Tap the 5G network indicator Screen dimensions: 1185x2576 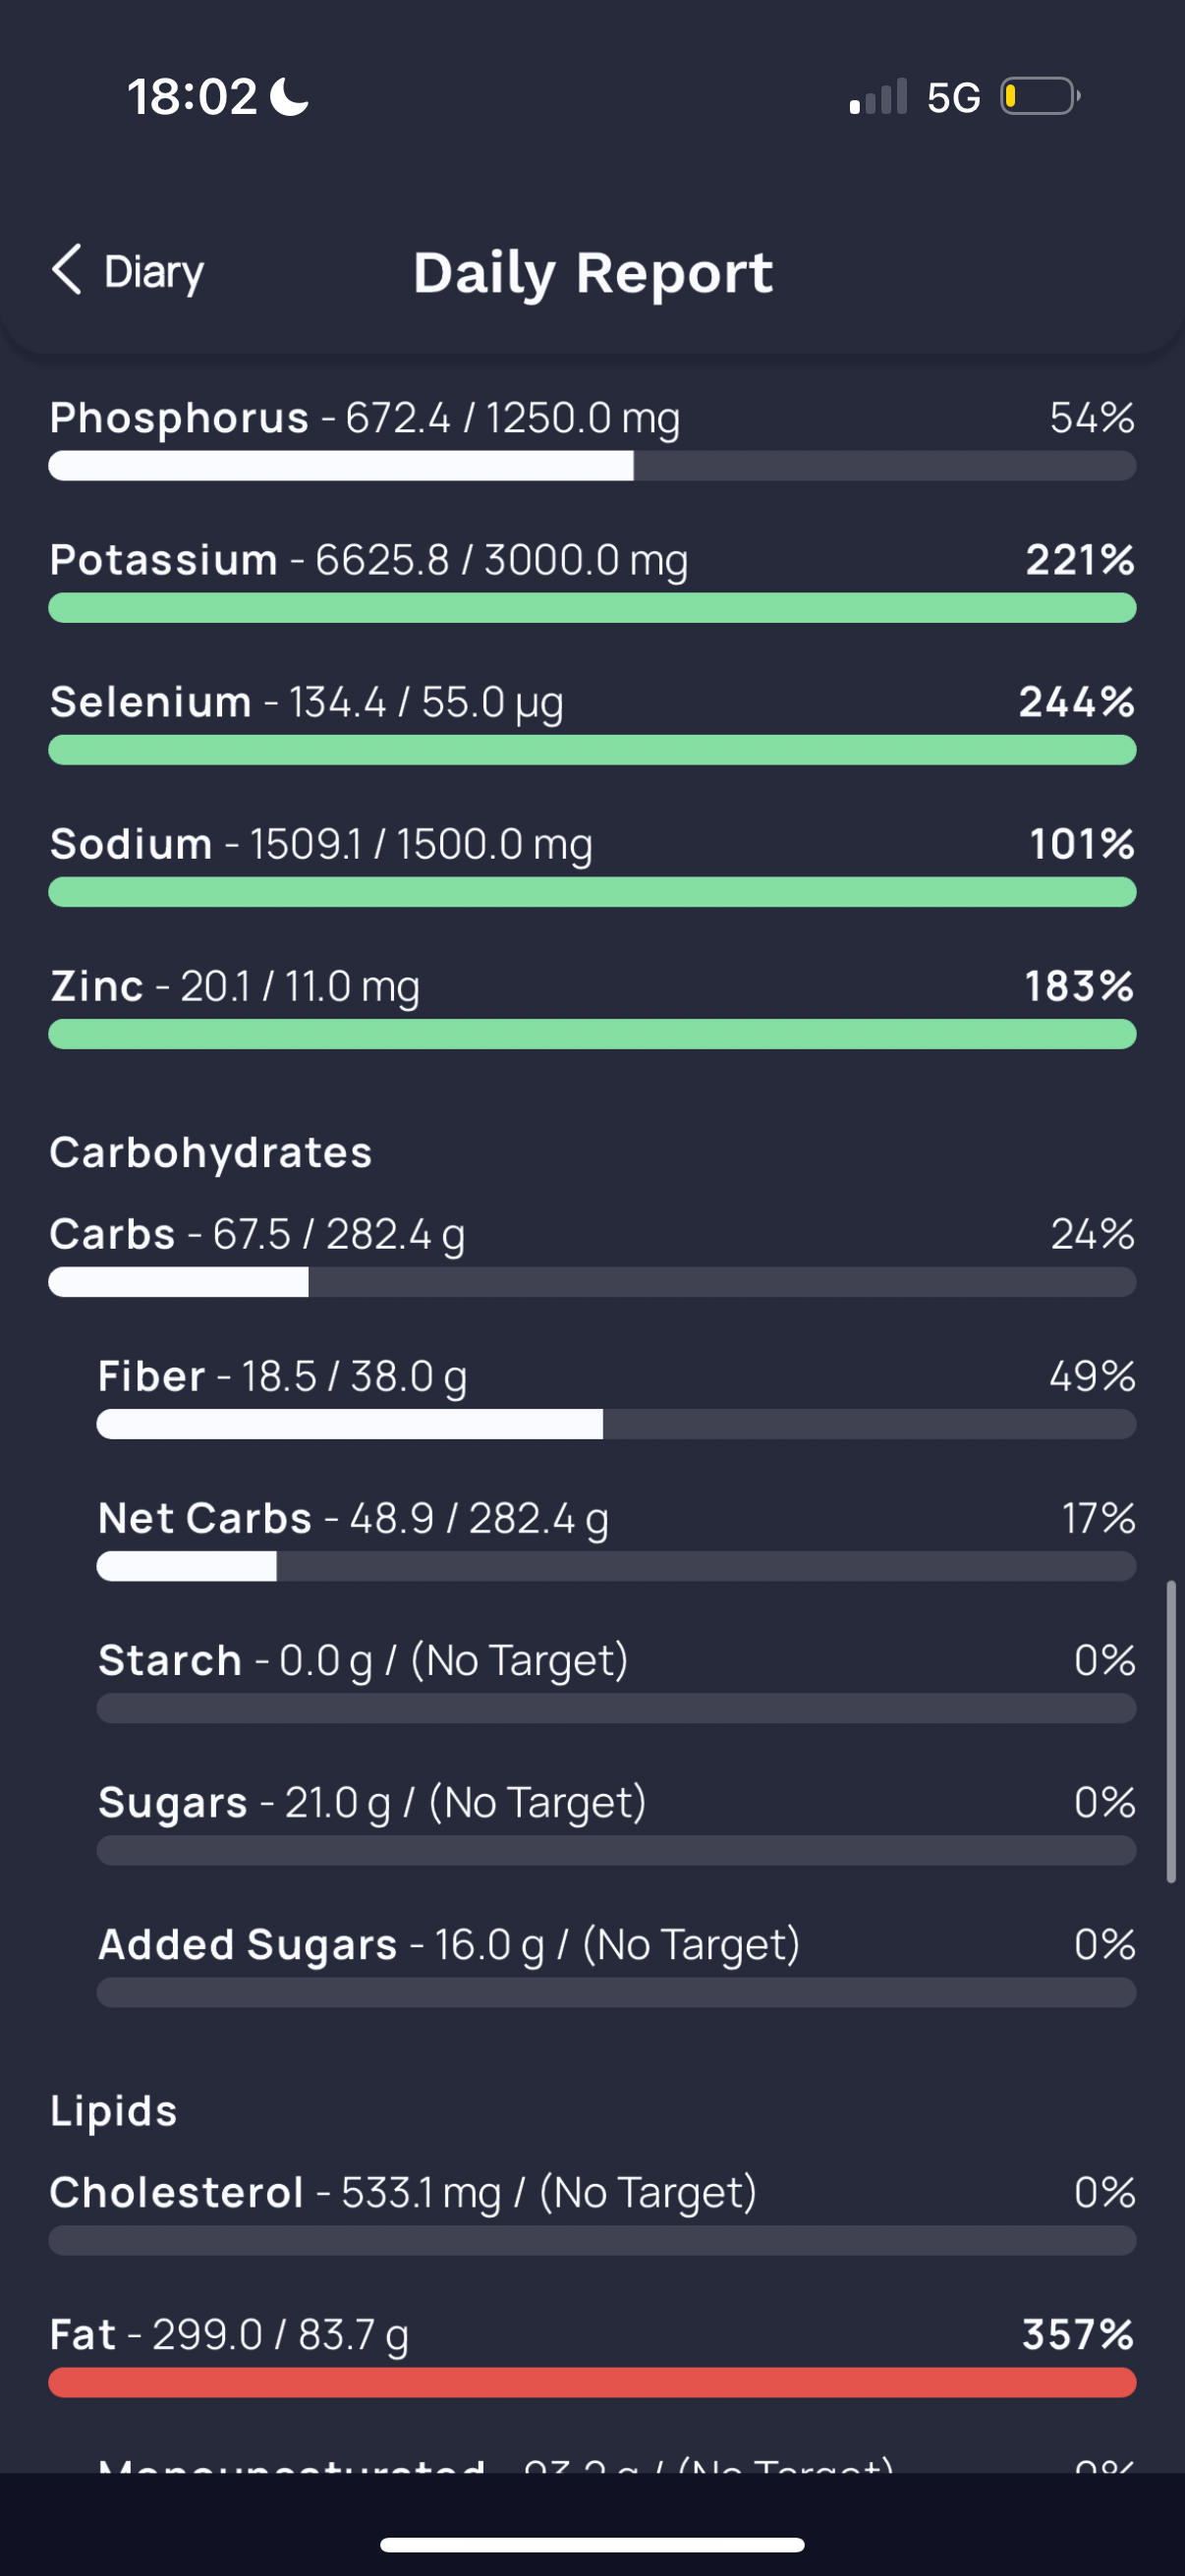pos(953,98)
